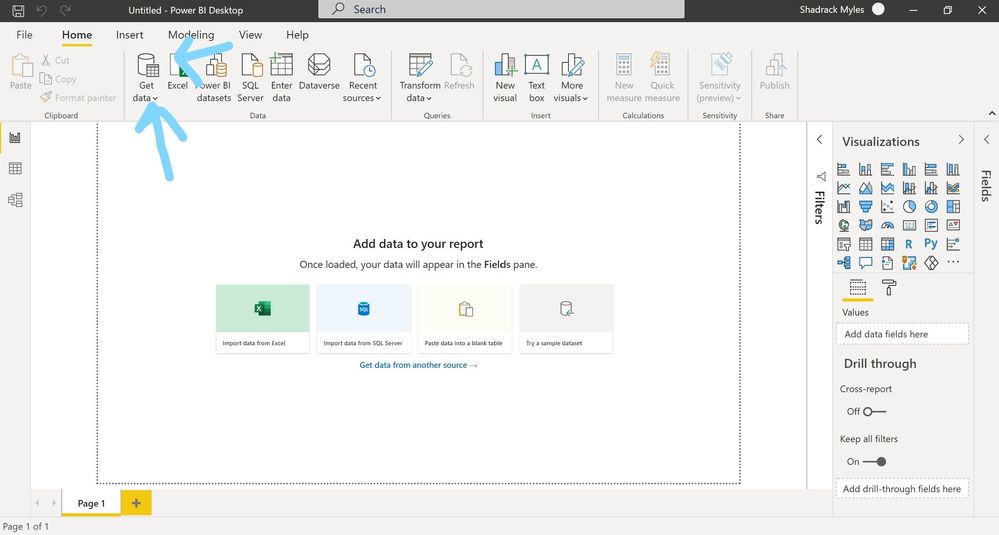Choose the Ribbon chart visual

pyautogui.click(x=953, y=188)
